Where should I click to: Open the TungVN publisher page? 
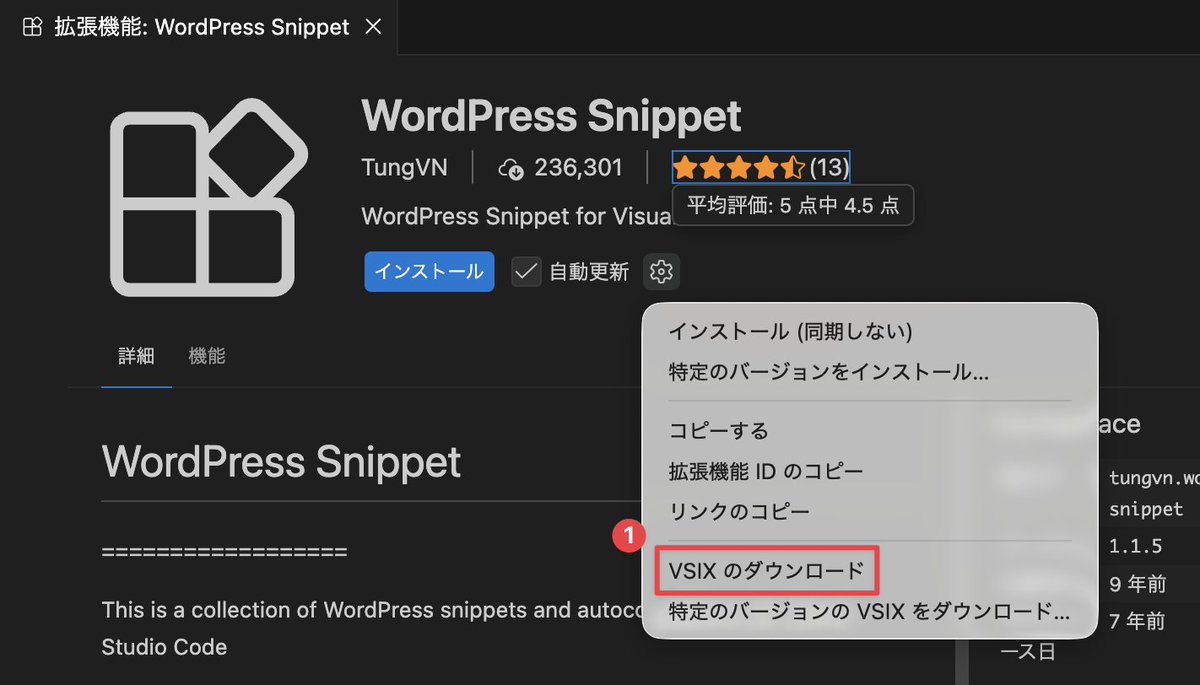tap(405, 168)
